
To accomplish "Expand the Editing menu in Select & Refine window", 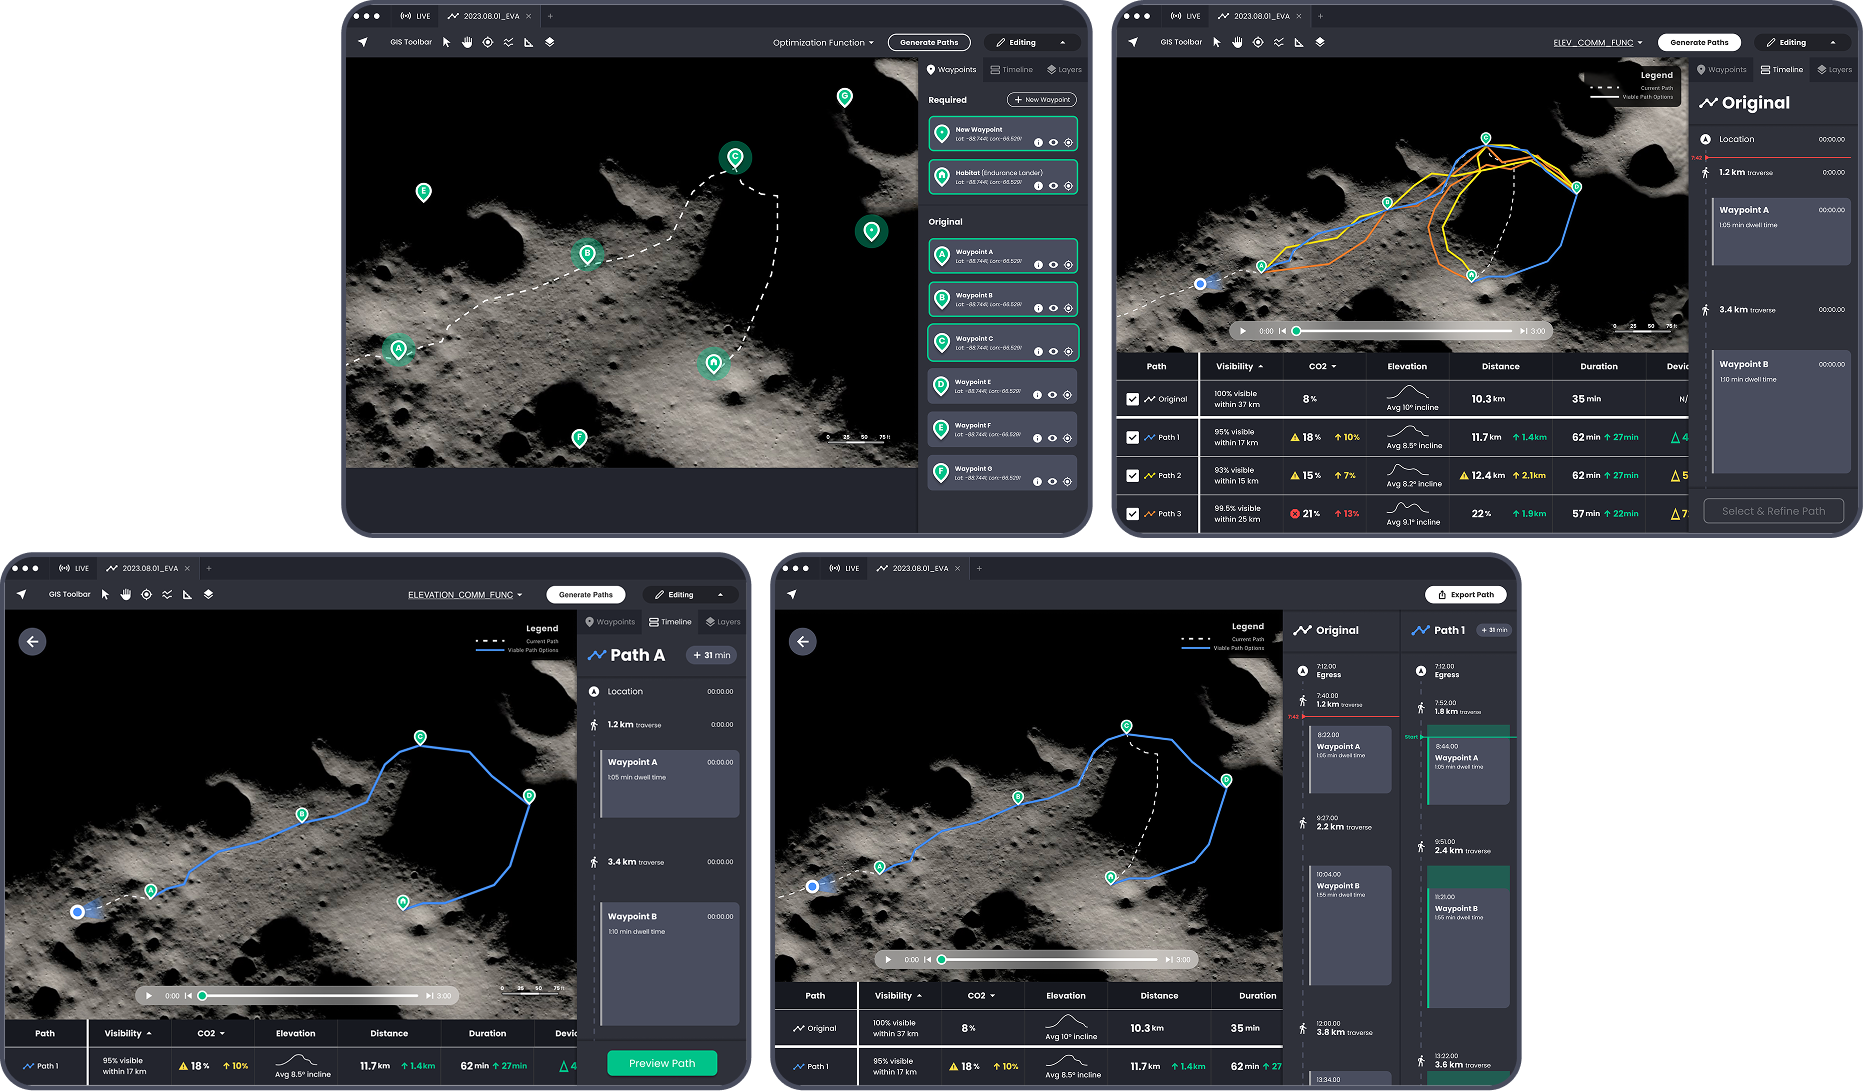I will [1802, 43].
